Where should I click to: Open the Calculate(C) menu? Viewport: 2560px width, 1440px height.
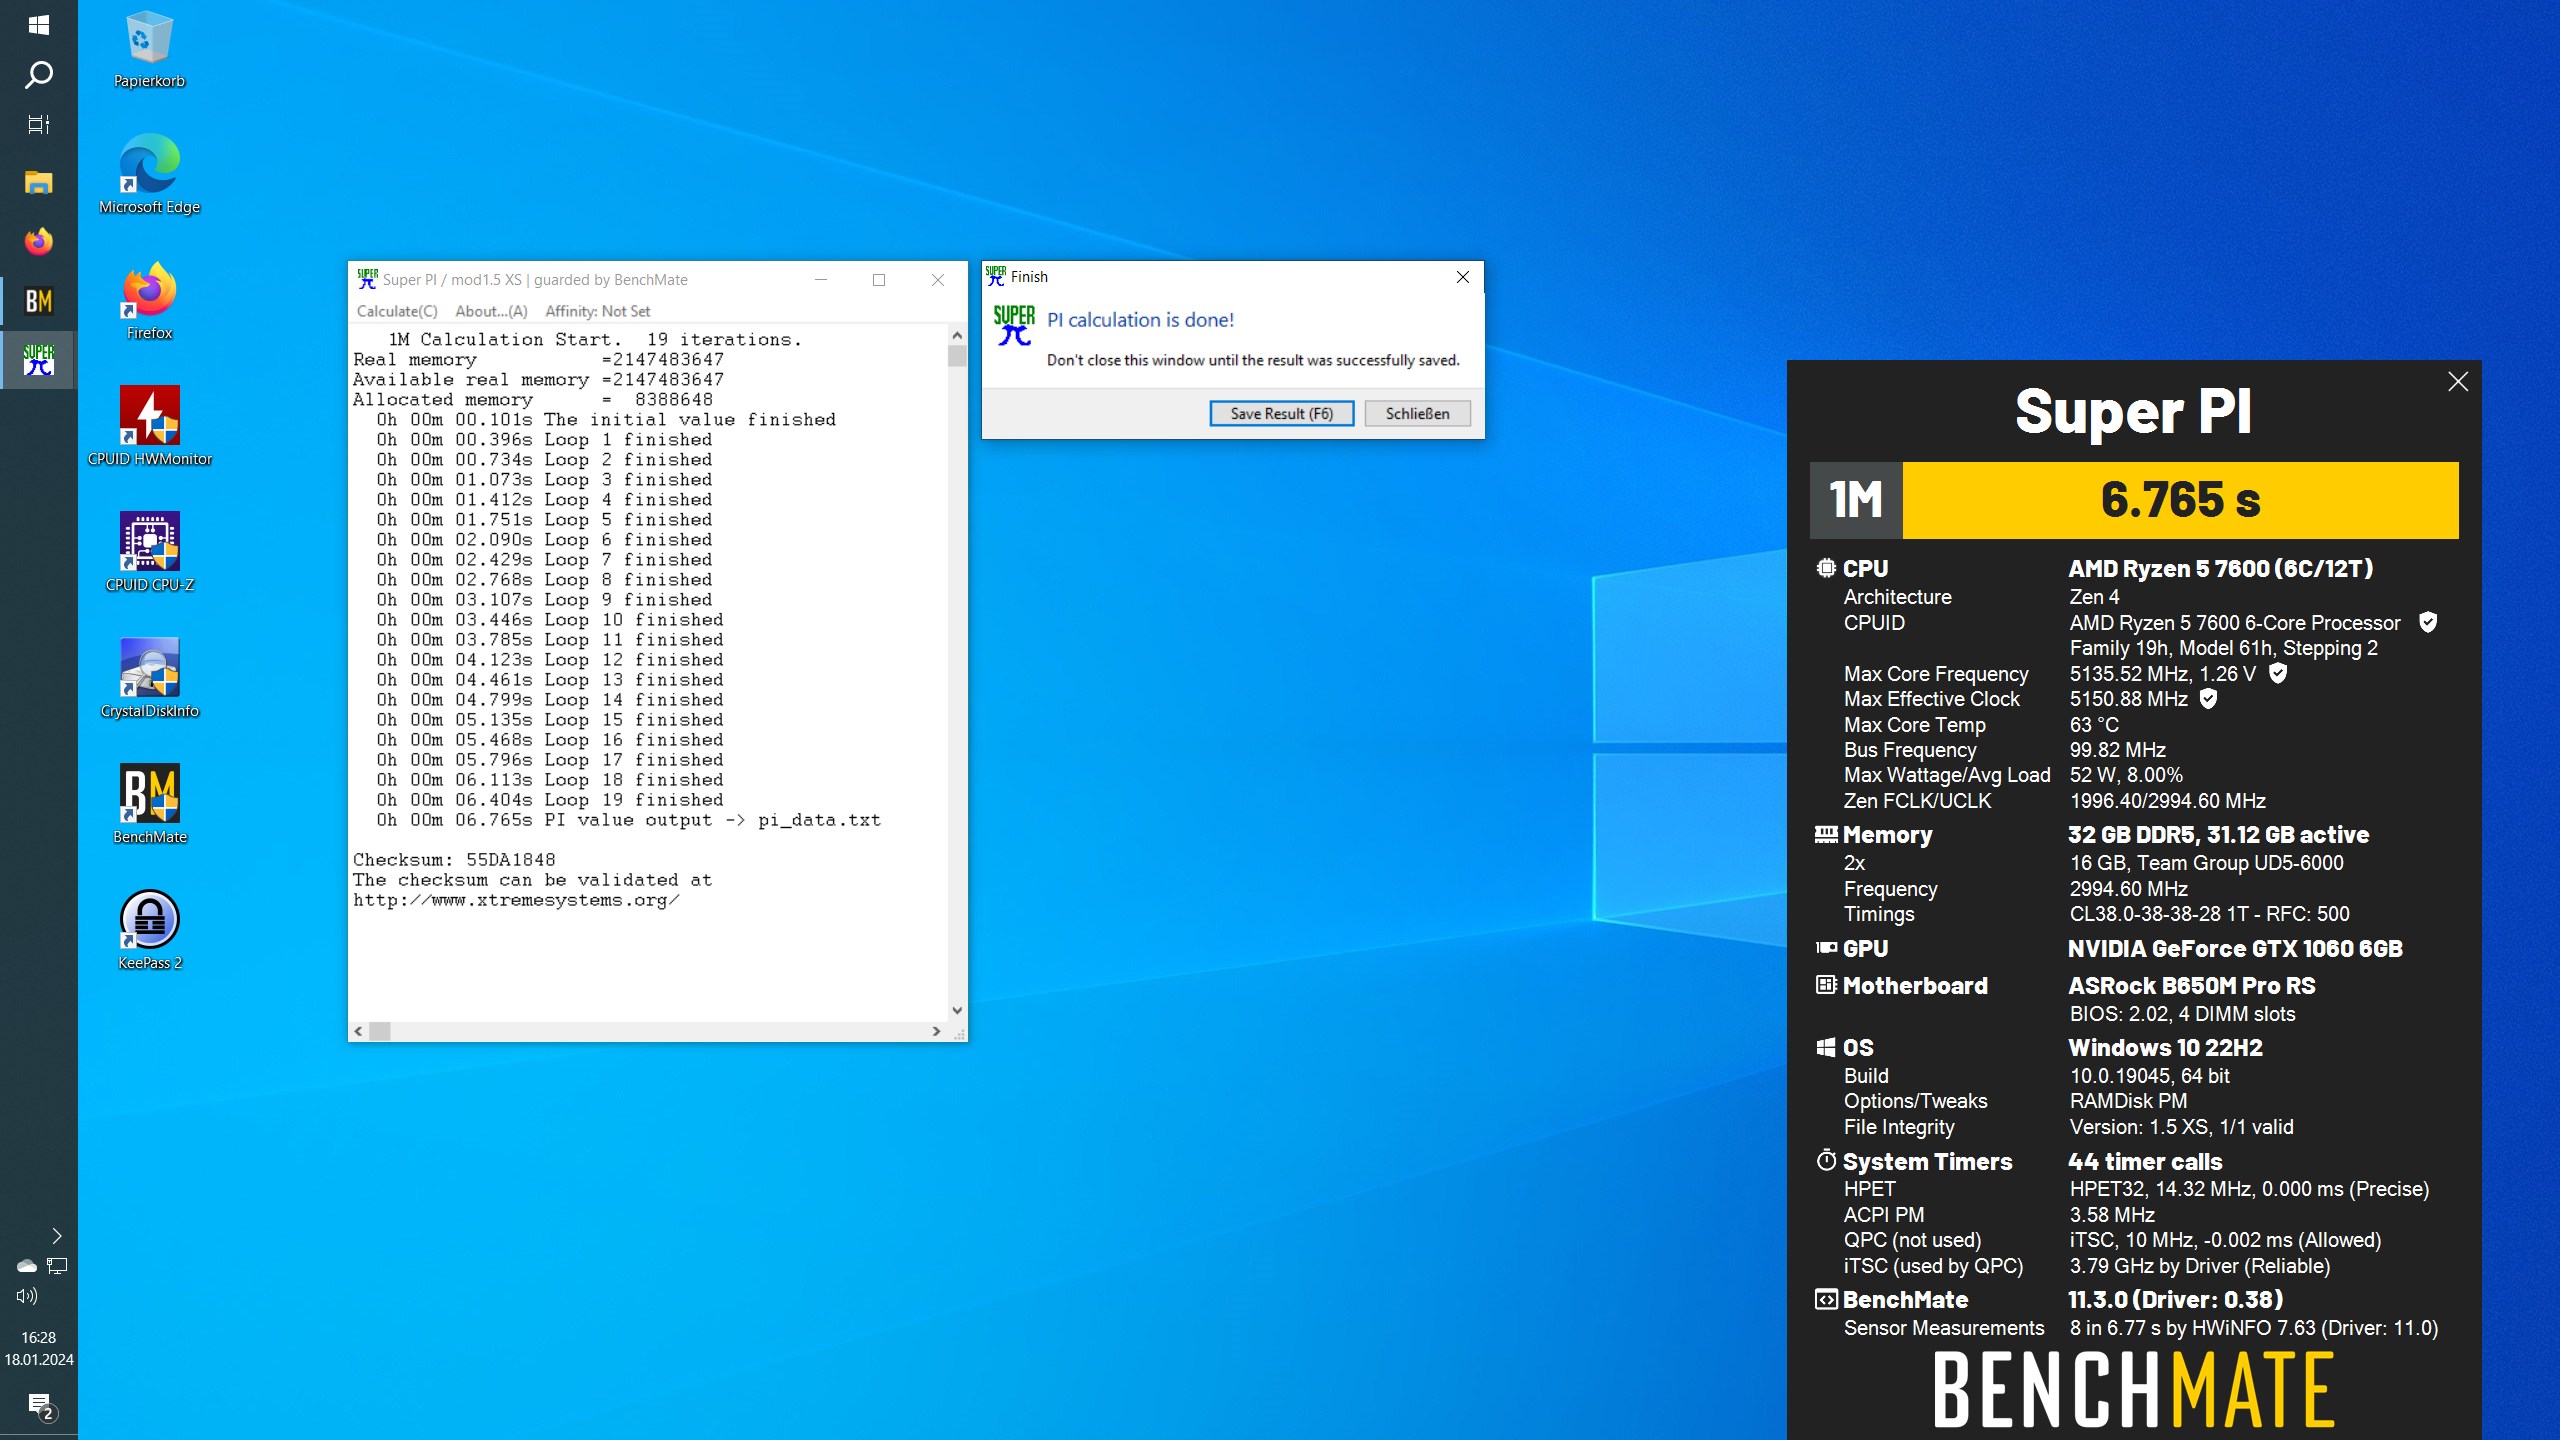397,311
